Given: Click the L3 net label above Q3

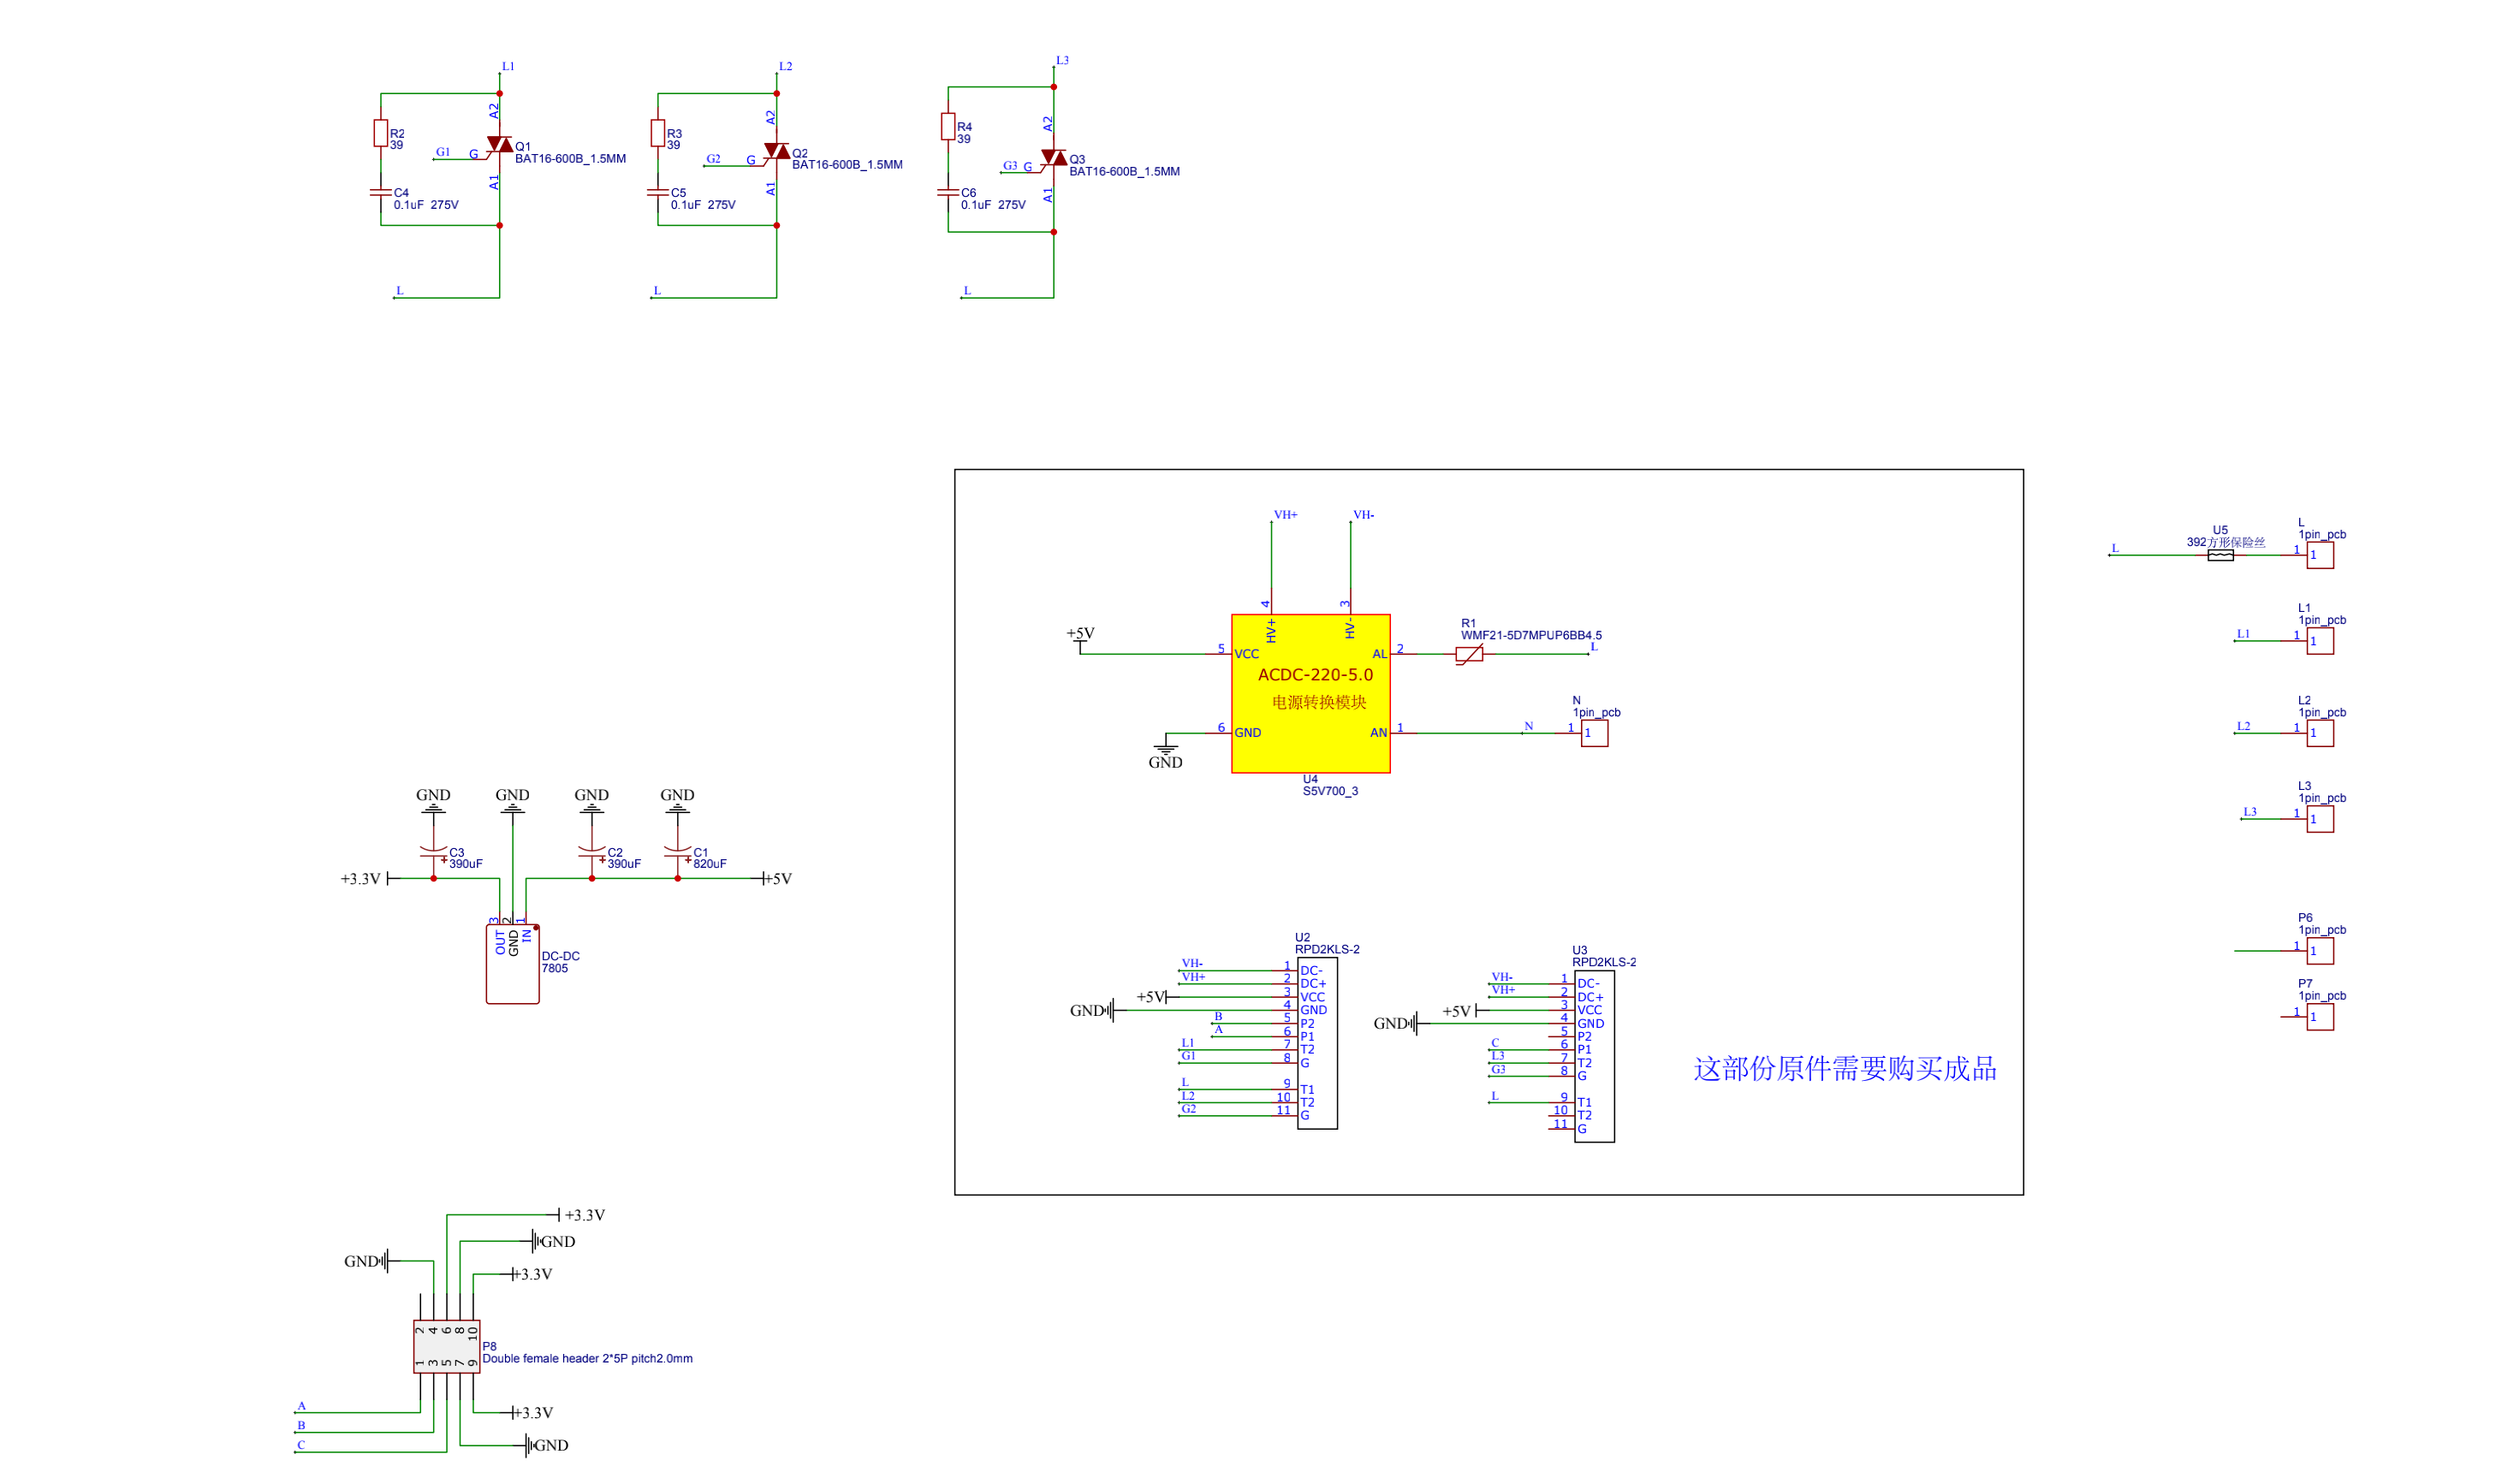Looking at the screenshot, I should pos(1062,60).
